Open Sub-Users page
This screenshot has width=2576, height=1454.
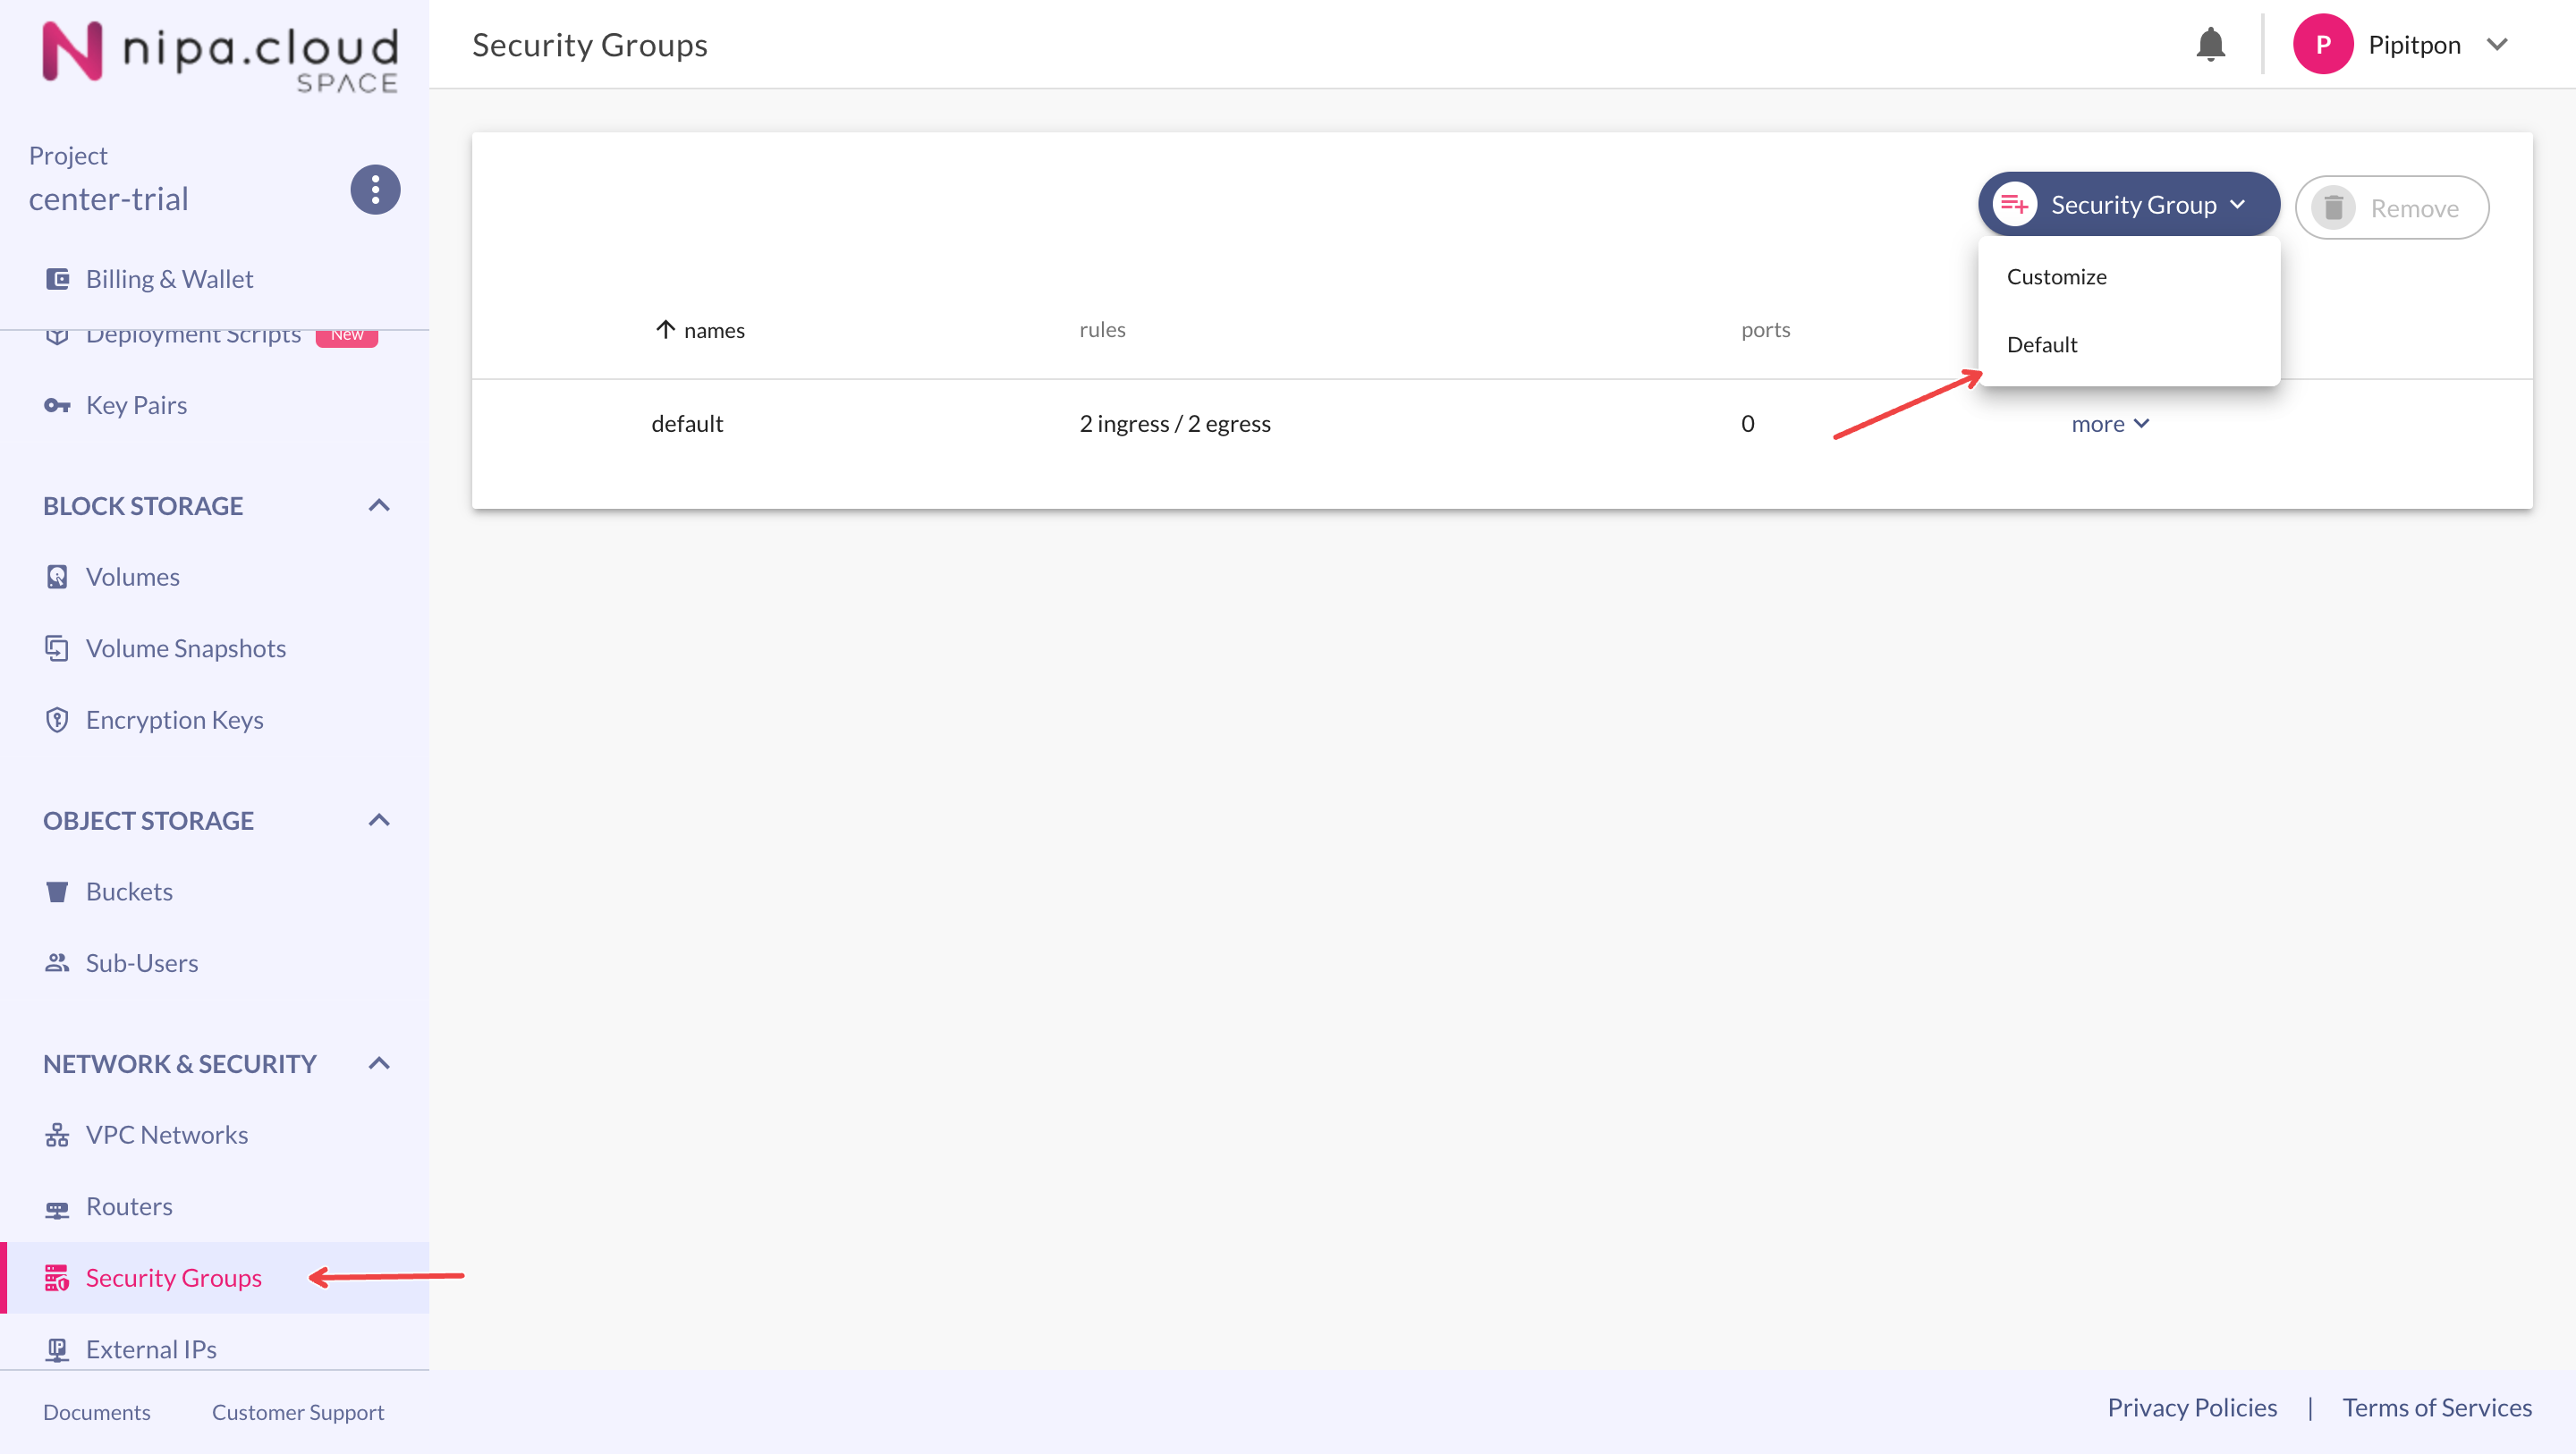[141, 963]
